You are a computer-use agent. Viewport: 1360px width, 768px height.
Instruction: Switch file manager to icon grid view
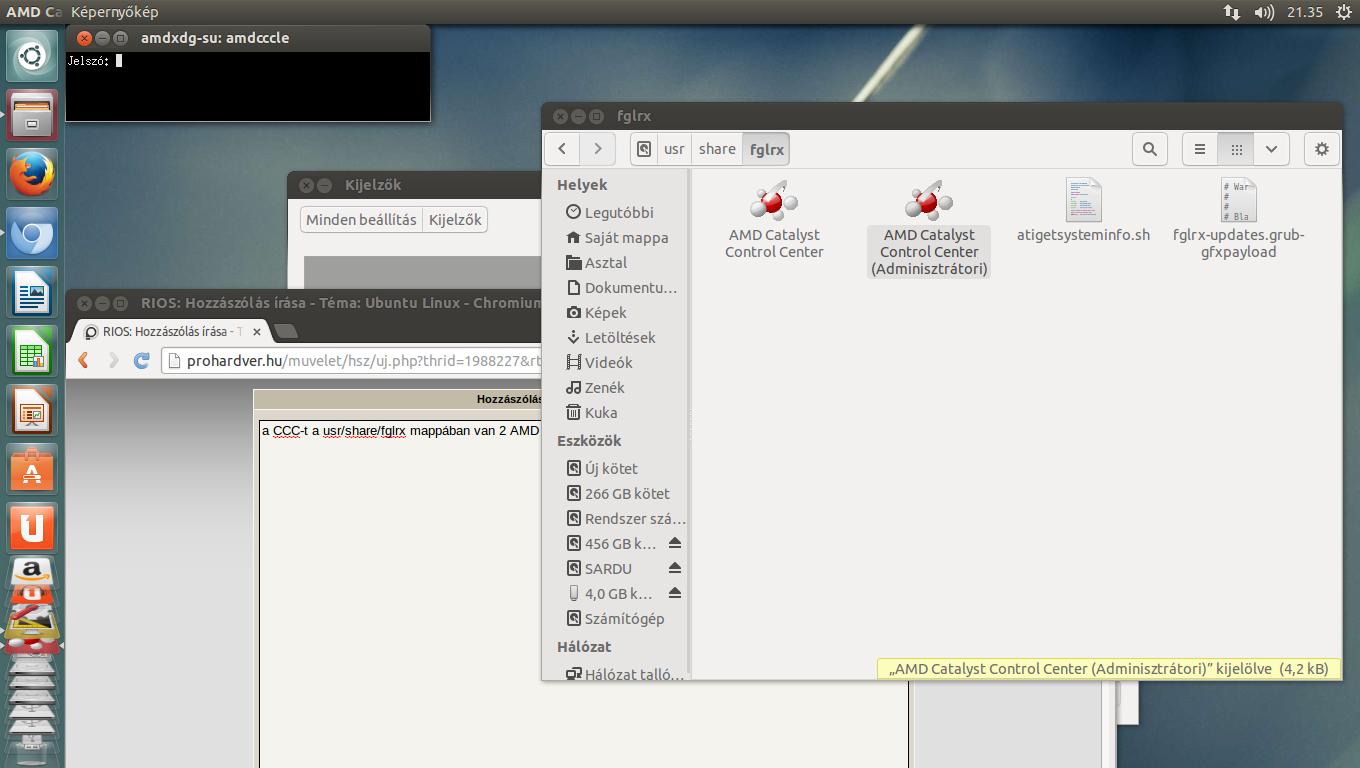(1236, 149)
